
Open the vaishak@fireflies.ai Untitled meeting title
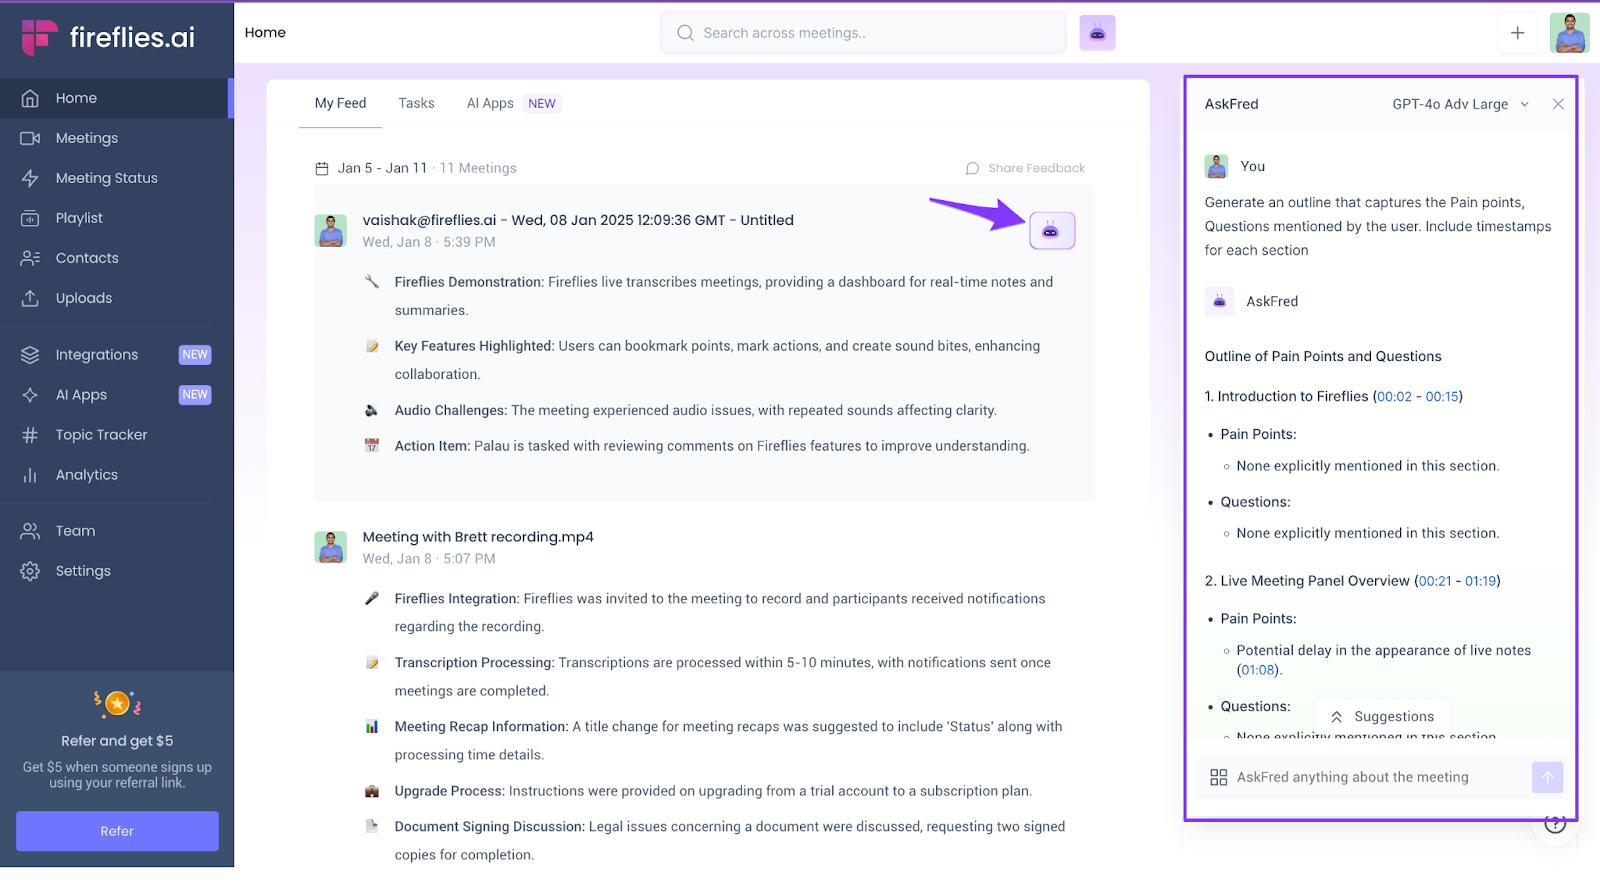pos(578,220)
